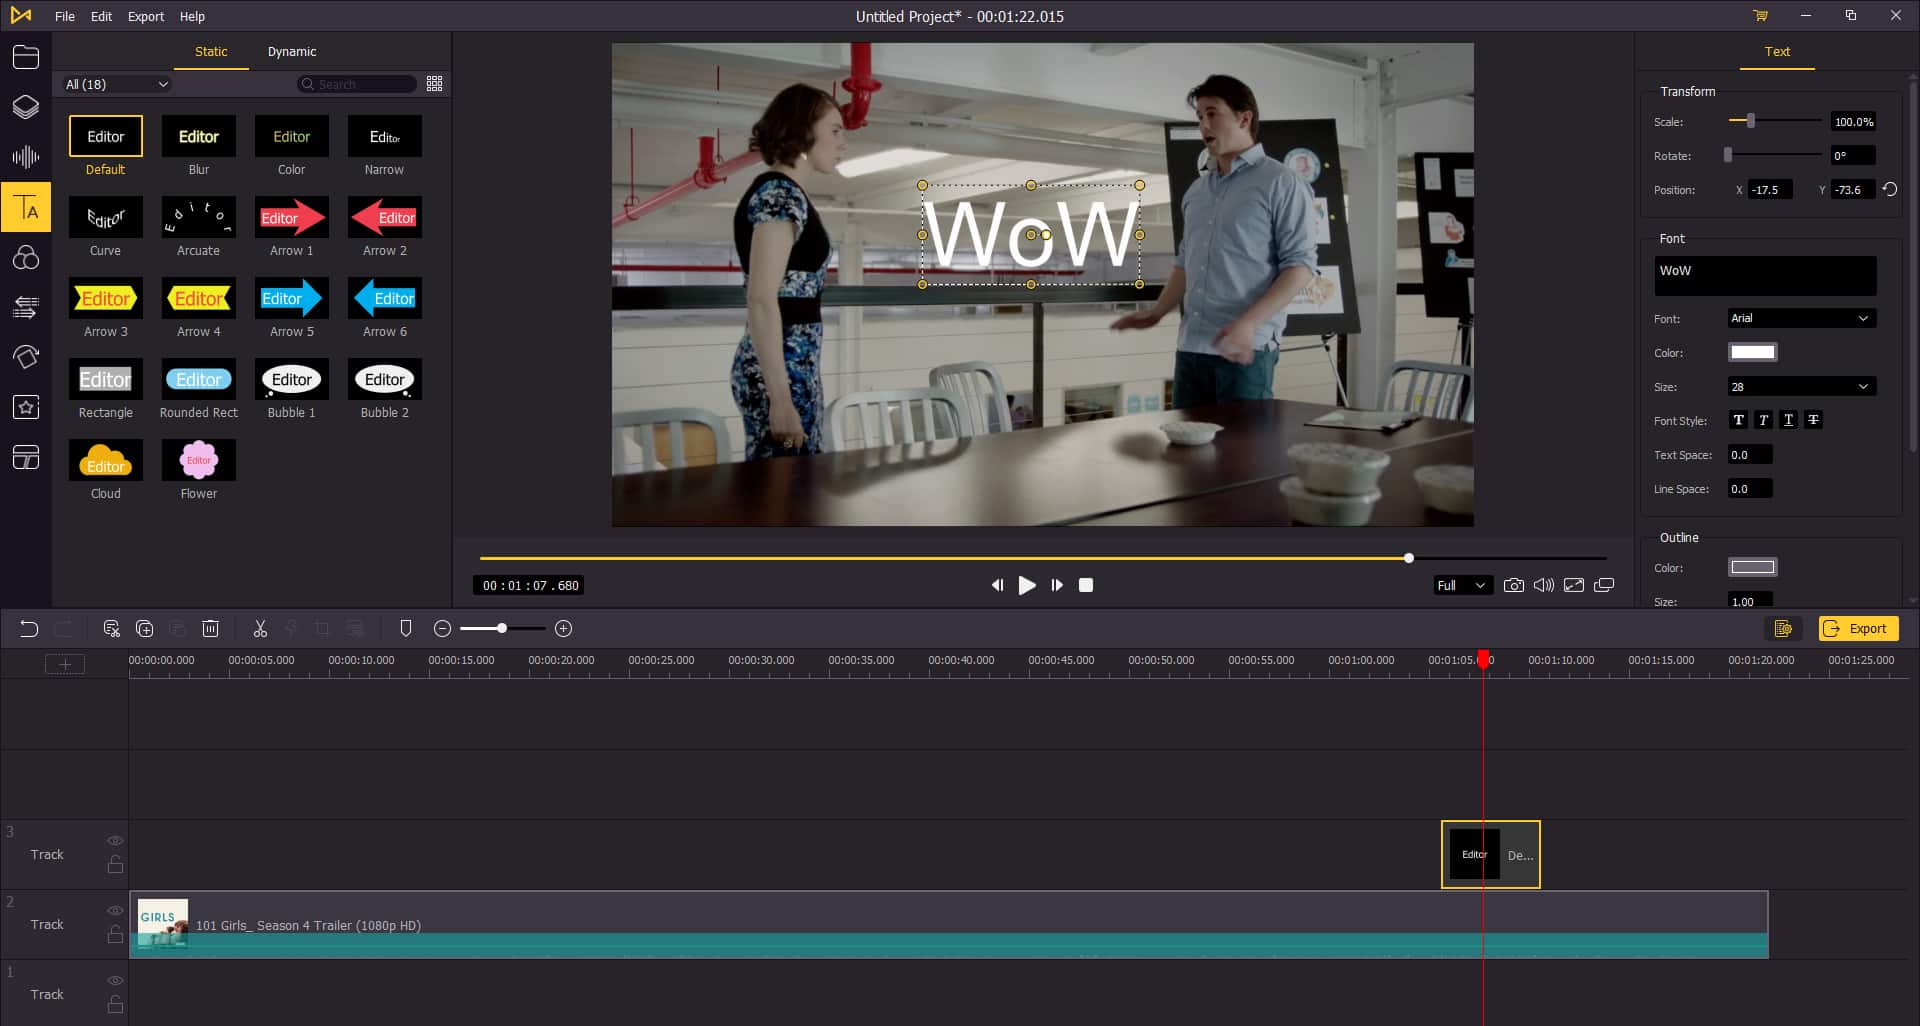Select the Text properties tab
1920x1026 pixels.
tap(1777, 51)
